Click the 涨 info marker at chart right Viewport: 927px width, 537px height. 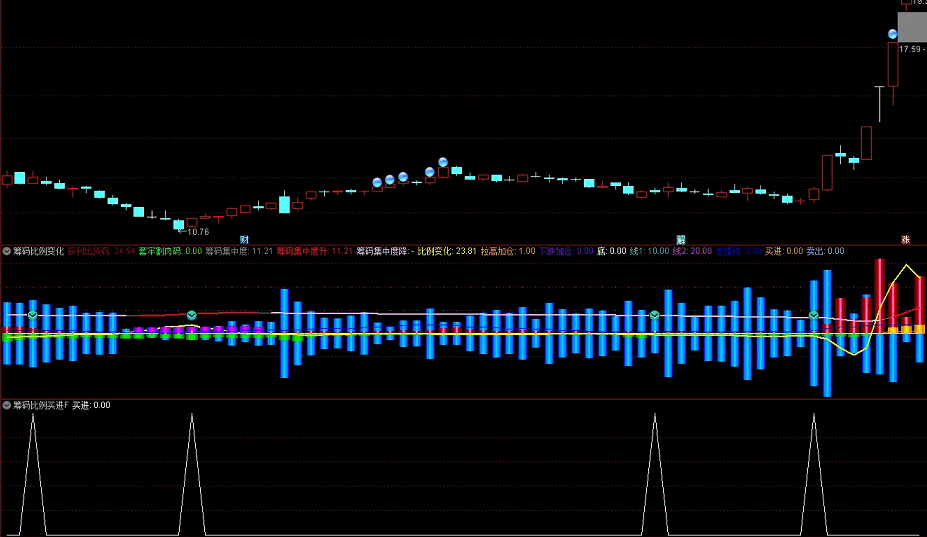click(905, 240)
